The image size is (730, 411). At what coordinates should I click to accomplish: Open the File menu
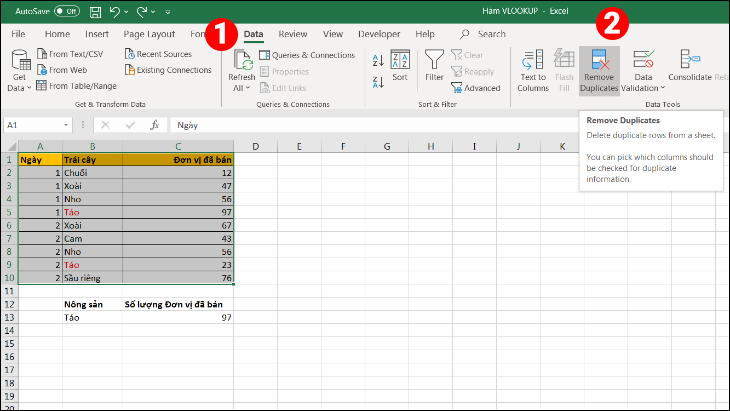pyautogui.click(x=18, y=34)
